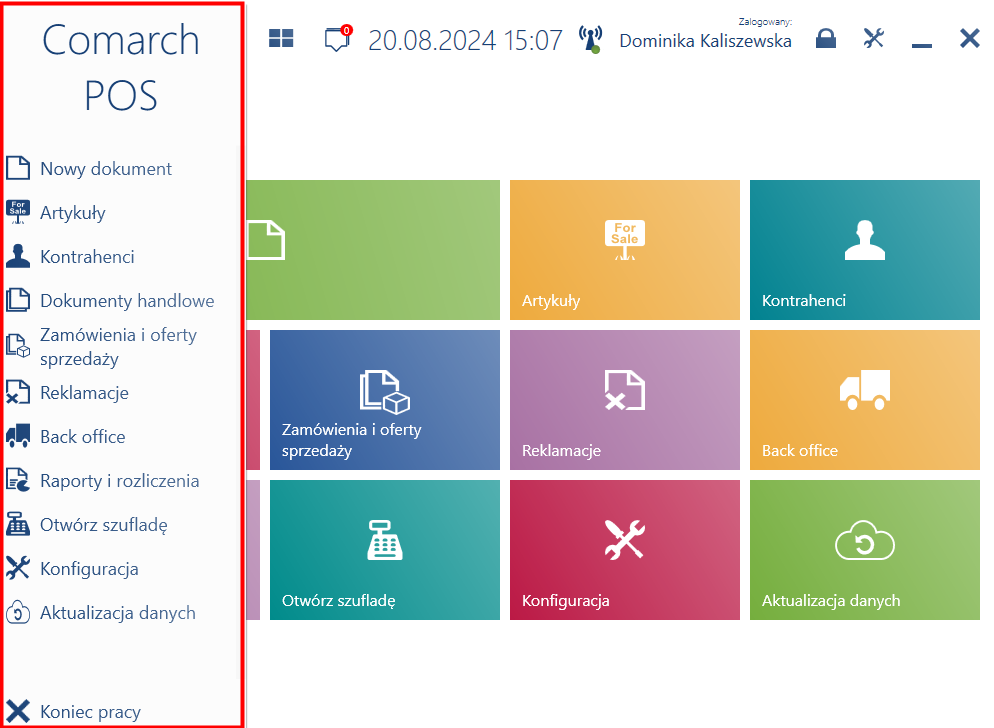Screen dimensions: 994x728
Task: Select Zamówienia i oferty sprzedaży menu text
Action: tap(119, 346)
